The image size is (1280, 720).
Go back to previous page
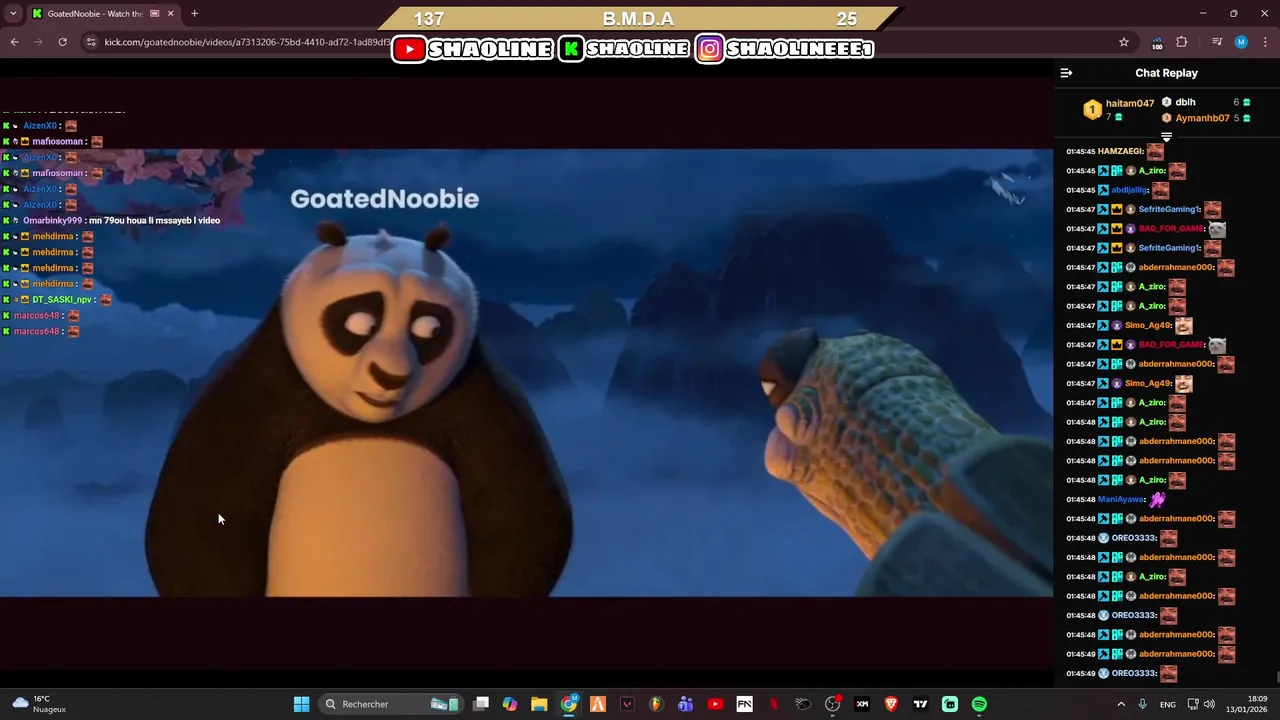click(x=14, y=42)
